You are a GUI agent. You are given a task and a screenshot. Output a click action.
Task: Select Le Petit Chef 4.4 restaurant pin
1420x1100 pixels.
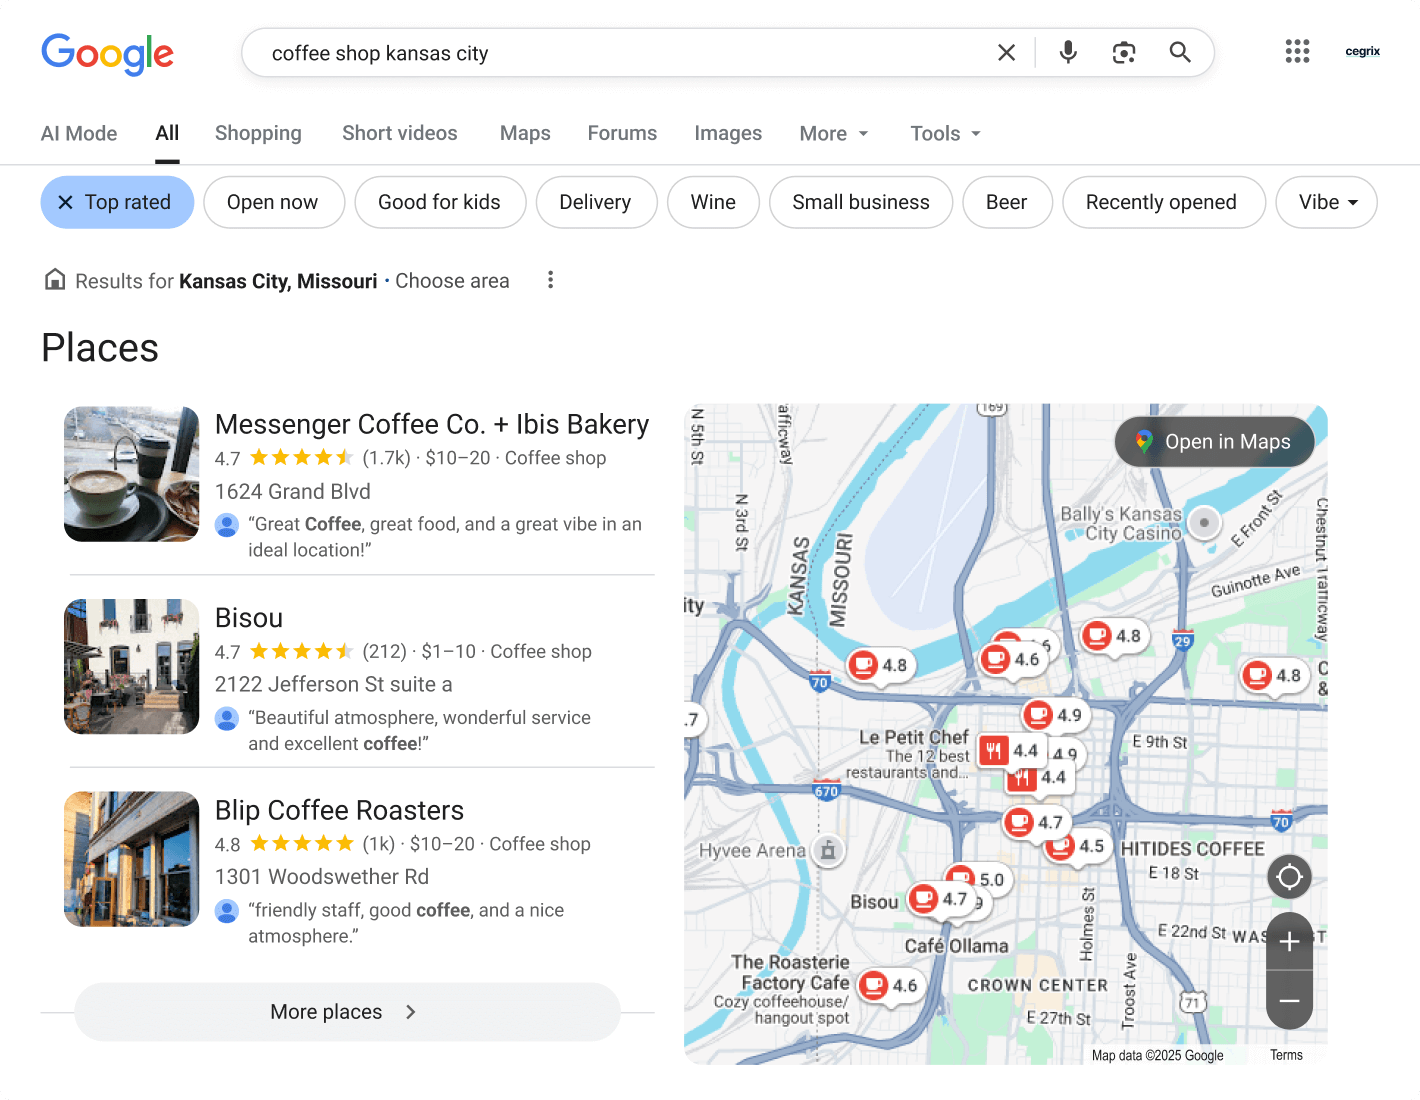pos(1010,750)
